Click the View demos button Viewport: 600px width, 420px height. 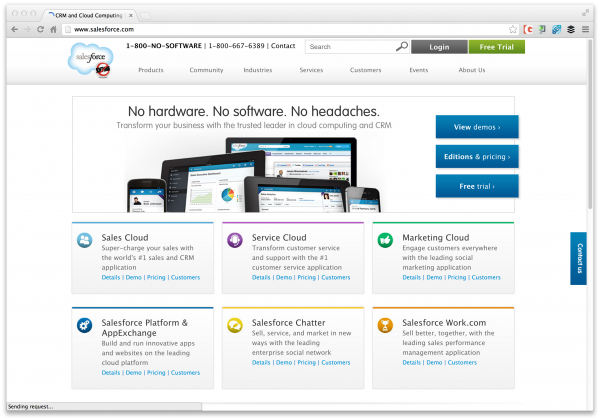click(477, 127)
